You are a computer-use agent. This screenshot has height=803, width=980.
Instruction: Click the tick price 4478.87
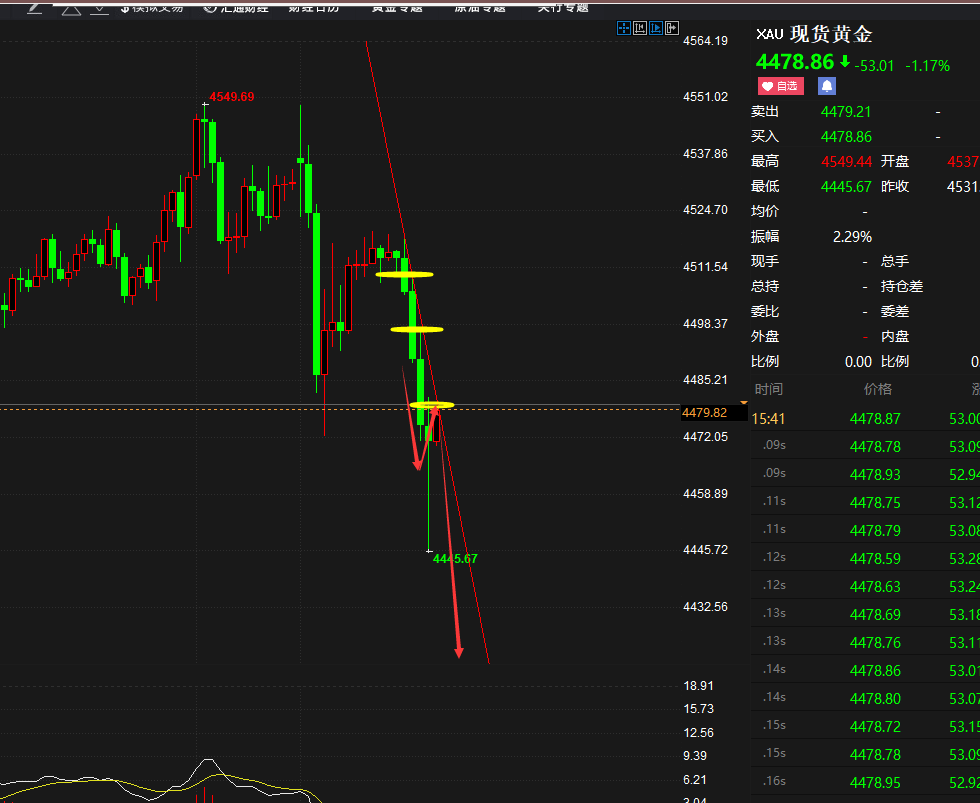(875, 419)
